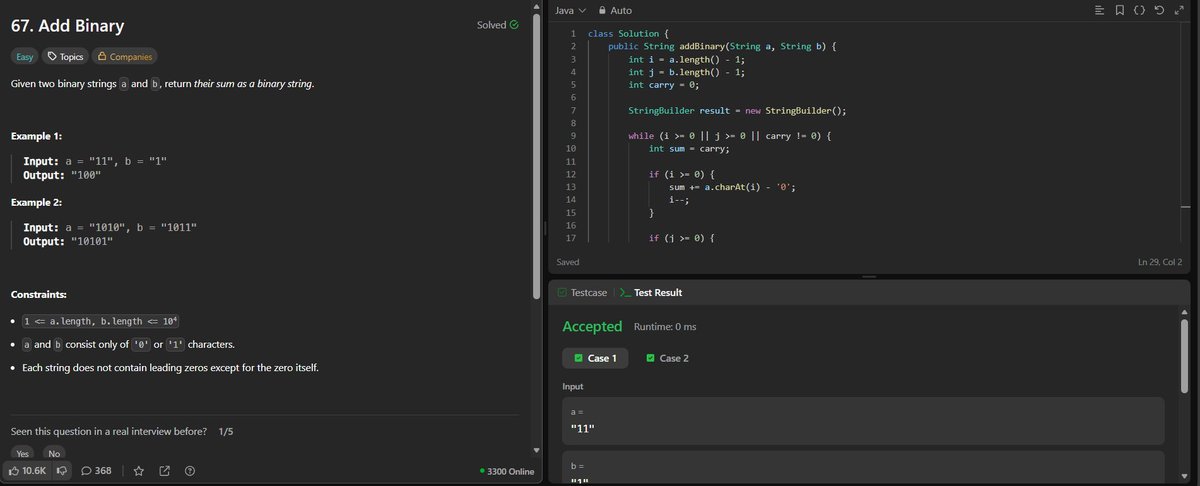This screenshot has height=486, width=1200.
Task: Click the Example 2 heading
Action: coord(37,202)
